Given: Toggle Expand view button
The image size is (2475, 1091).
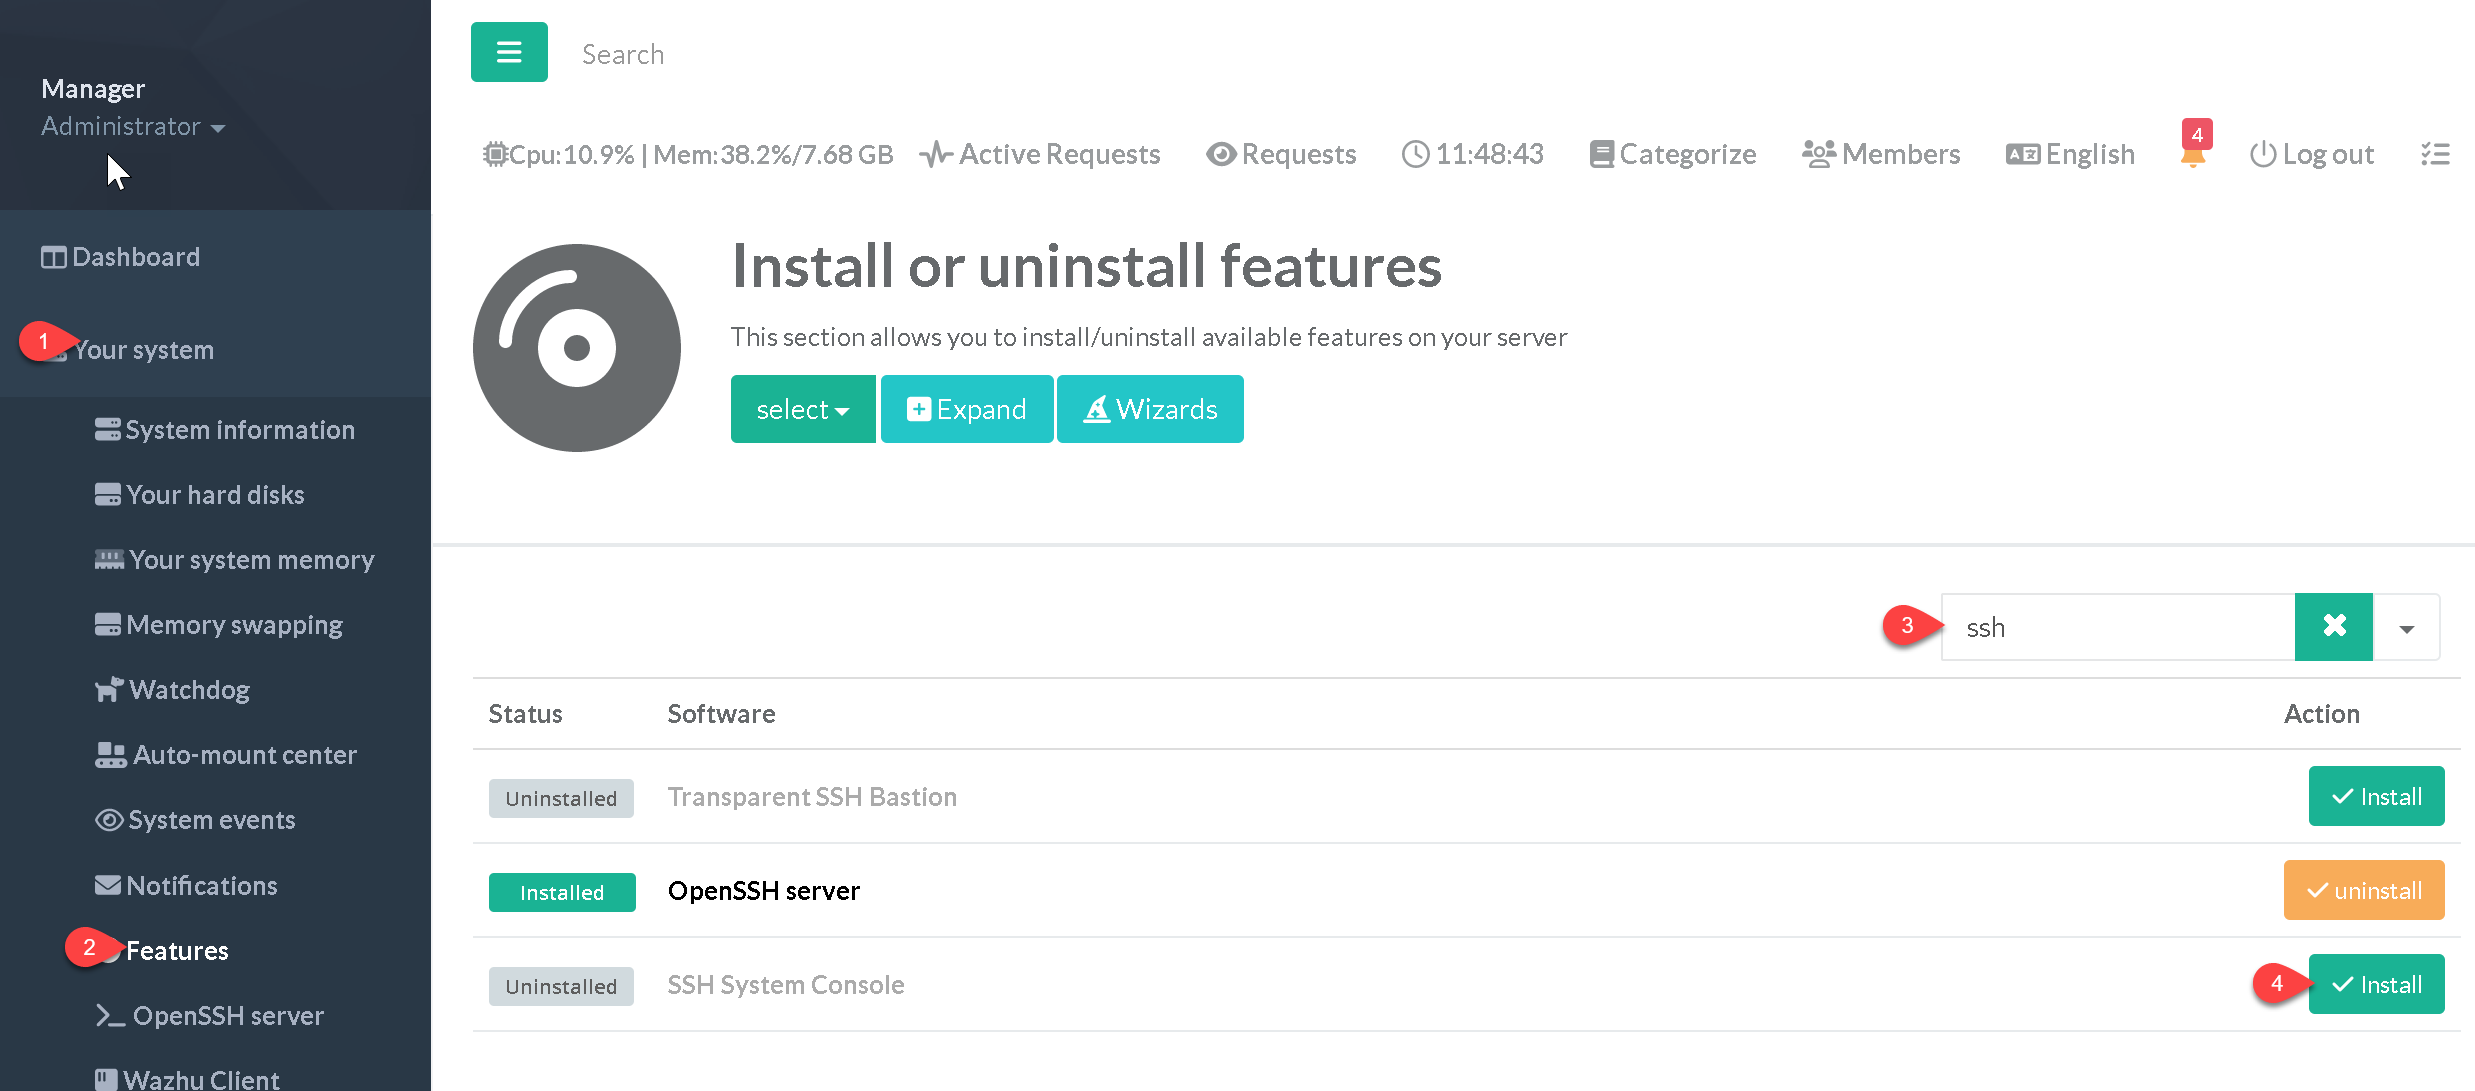Looking at the screenshot, I should pos(966,409).
